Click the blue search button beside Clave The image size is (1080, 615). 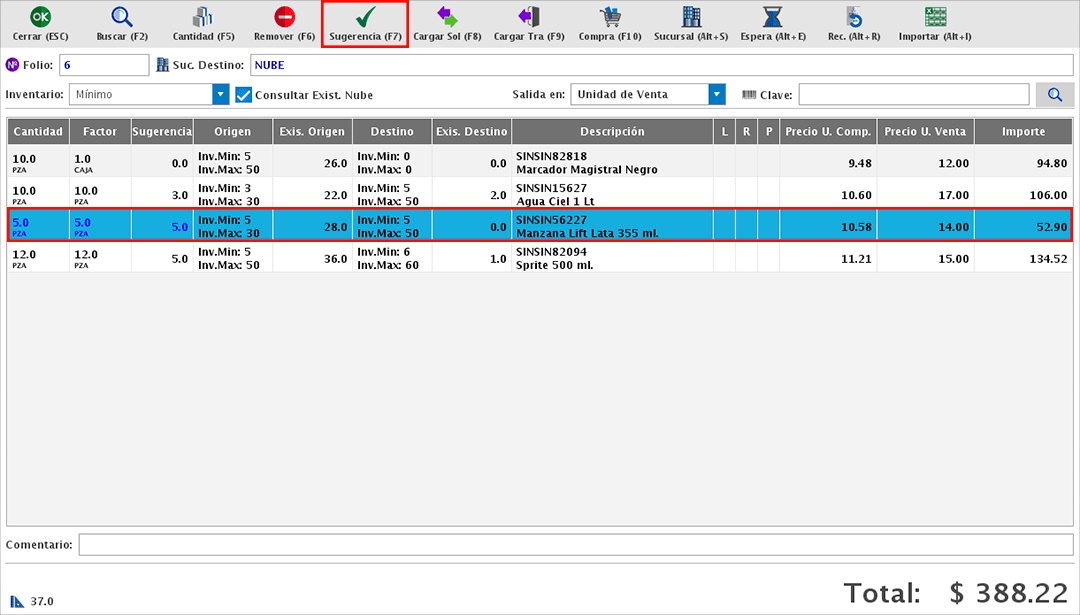point(1054,95)
